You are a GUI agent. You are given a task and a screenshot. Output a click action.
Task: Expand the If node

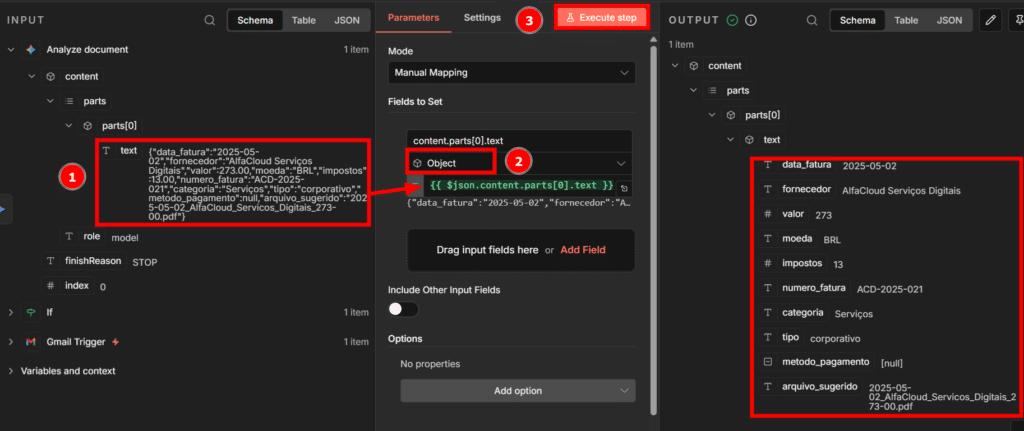click(x=10, y=312)
